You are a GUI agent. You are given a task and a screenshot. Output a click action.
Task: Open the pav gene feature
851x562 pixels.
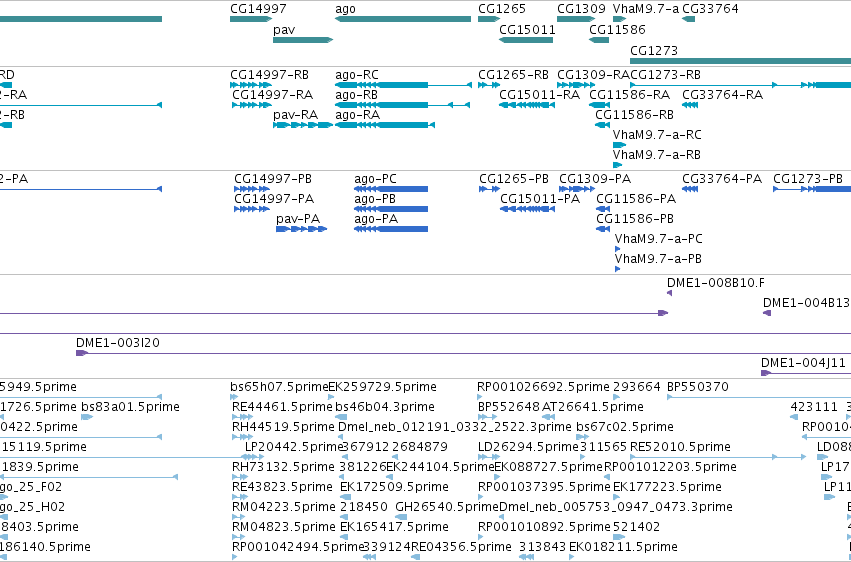coord(303,40)
